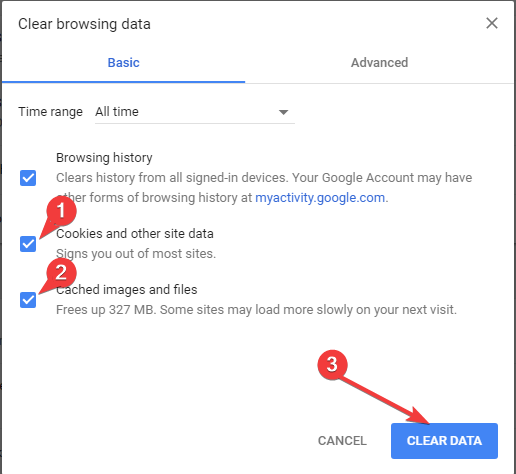Click the red number 2 annotation marker

point(61,273)
